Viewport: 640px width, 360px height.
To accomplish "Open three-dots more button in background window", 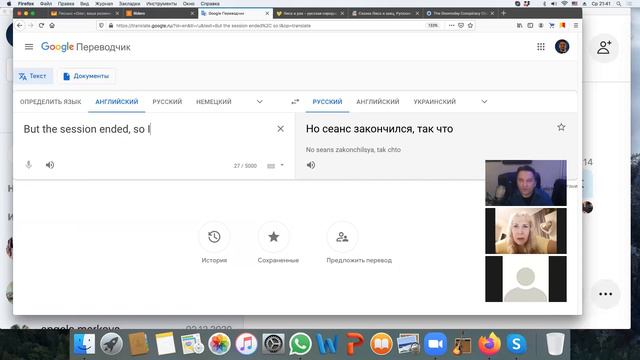I will (x=605, y=294).
